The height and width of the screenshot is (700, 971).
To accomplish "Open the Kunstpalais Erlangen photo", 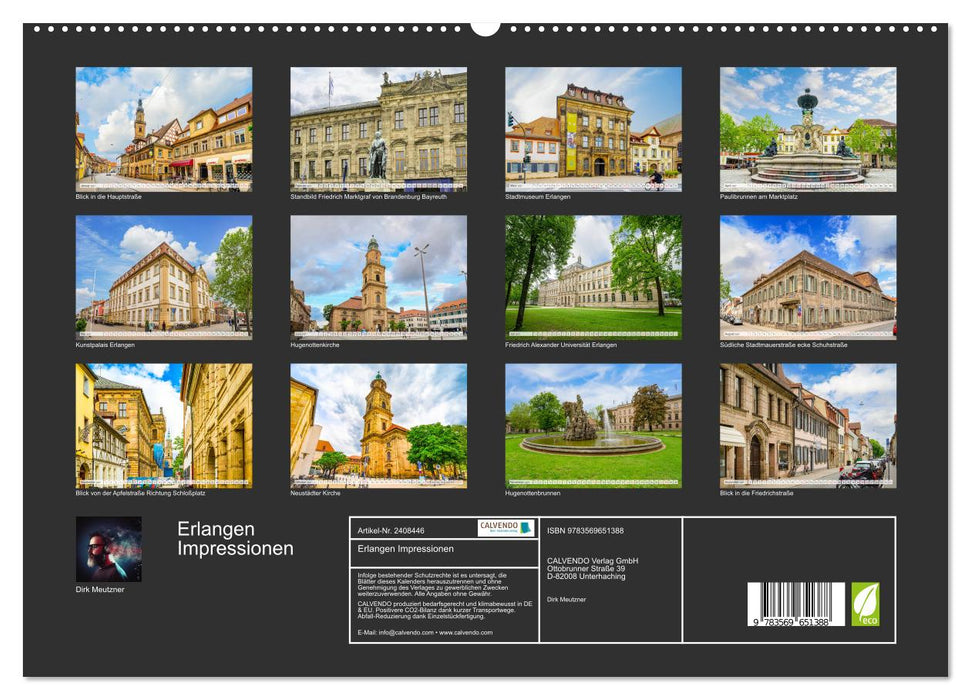I will coord(163,277).
